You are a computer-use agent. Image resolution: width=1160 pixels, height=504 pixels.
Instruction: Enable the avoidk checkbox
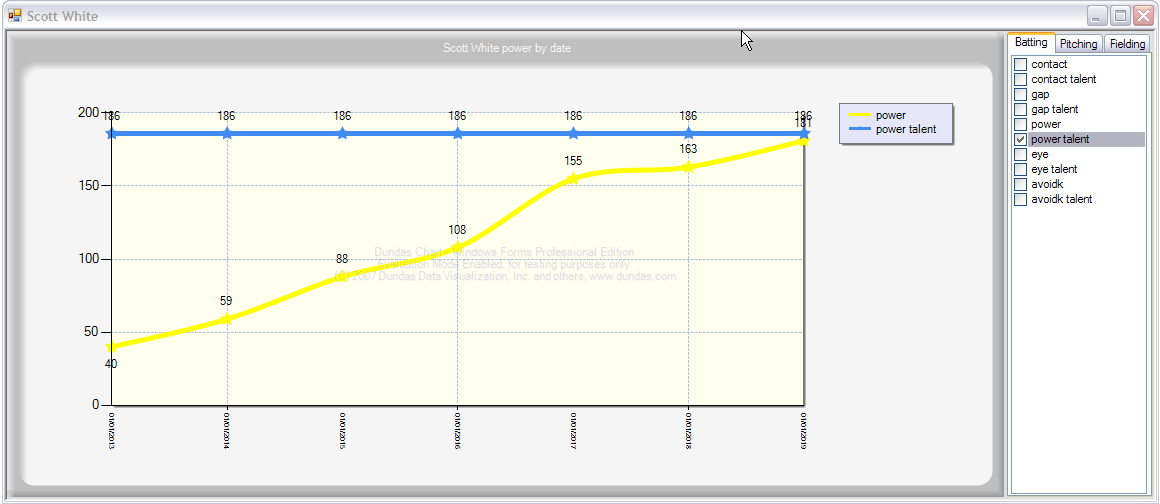pyautogui.click(x=1020, y=184)
